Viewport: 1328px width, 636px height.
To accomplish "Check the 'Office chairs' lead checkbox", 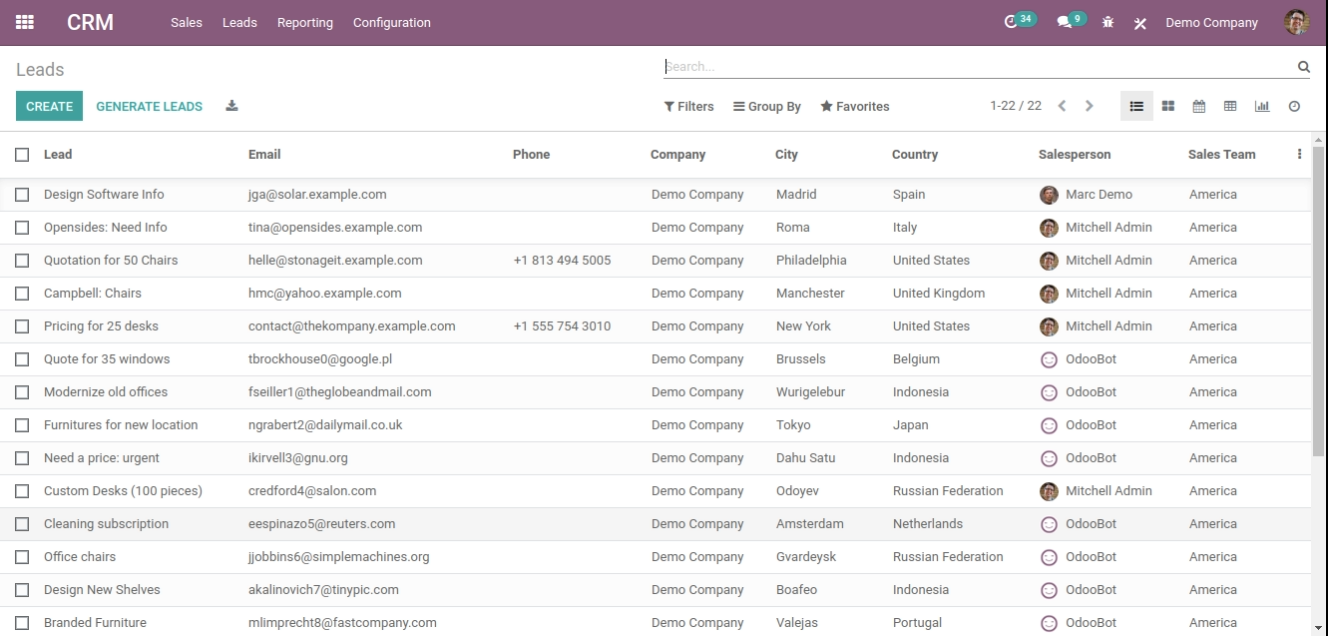I will pyautogui.click(x=22, y=556).
